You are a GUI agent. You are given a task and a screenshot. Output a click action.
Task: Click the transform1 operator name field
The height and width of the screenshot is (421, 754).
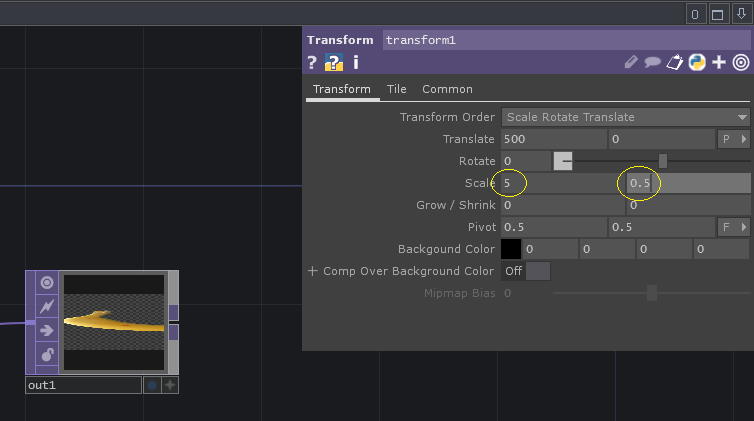point(566,40)
